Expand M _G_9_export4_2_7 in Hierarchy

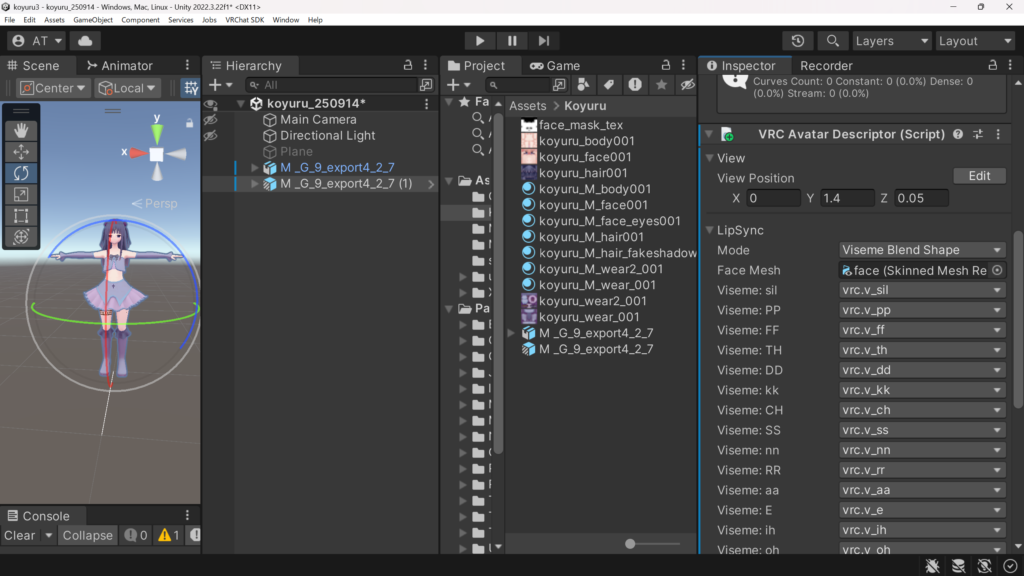pos(255,168)
